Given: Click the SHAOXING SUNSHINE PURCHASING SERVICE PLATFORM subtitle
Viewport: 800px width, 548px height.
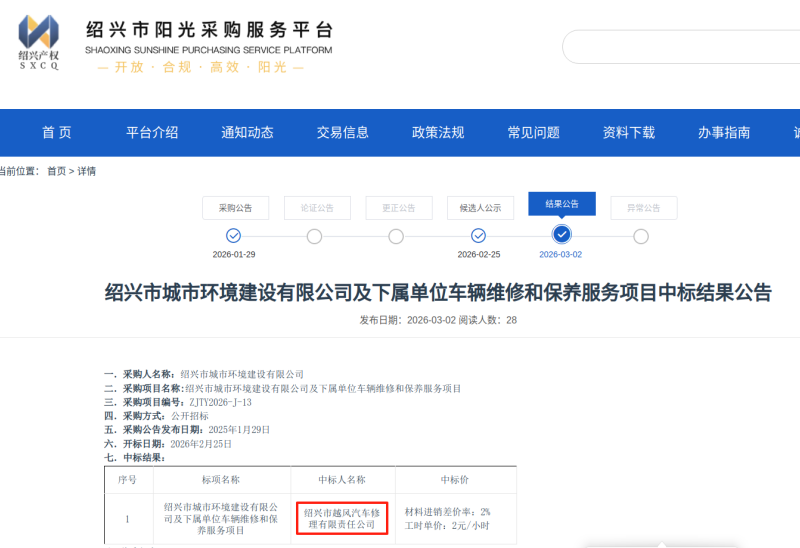Looking at the screenshot, I should 209,50.
